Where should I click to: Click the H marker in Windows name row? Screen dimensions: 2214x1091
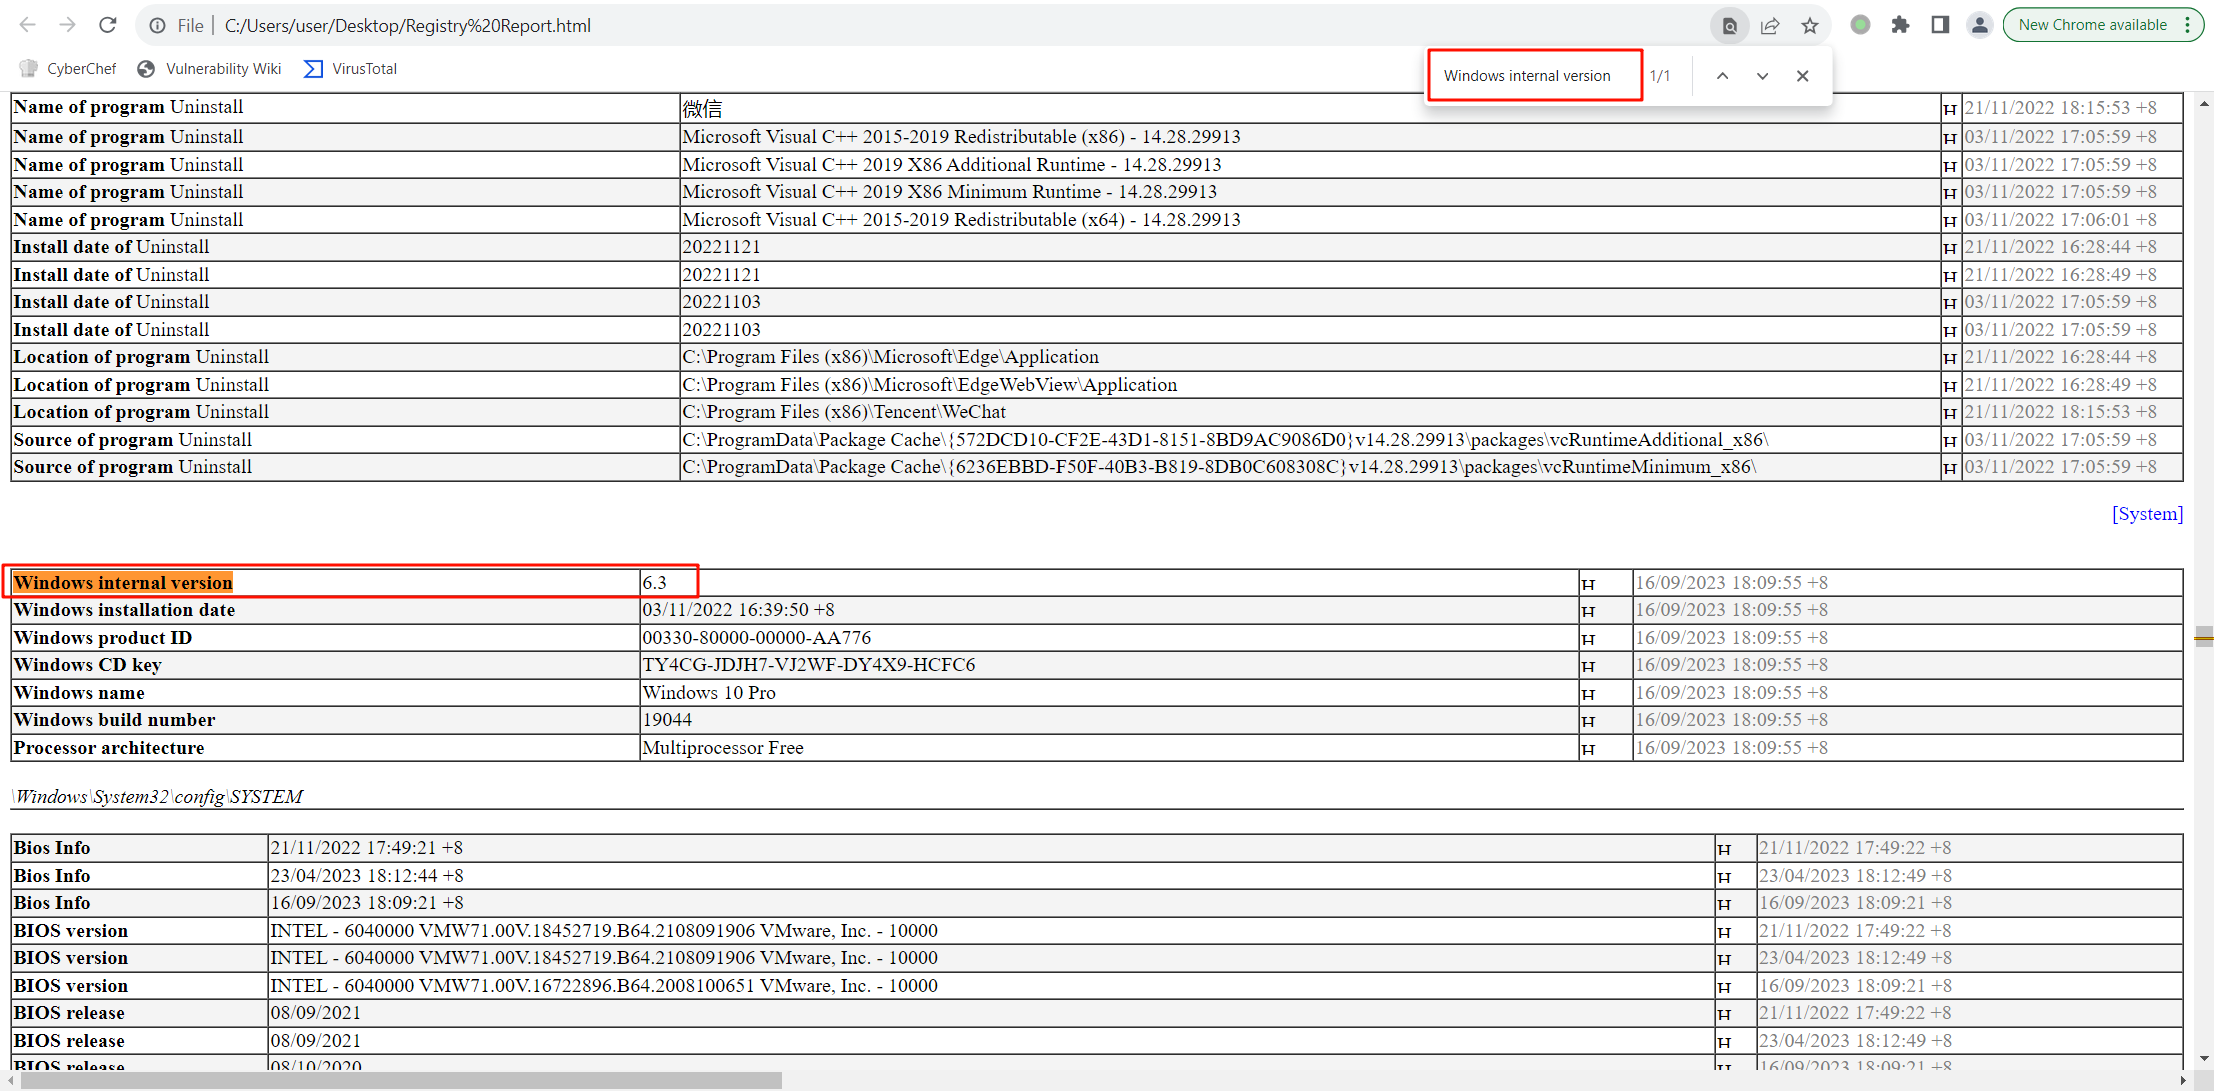(1588, 694)
